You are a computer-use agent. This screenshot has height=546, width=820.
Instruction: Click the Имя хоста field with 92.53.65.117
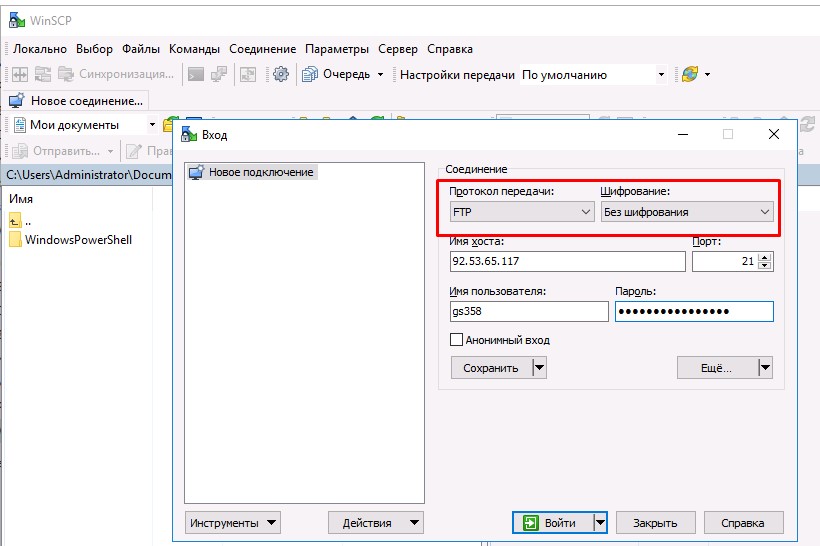pos(567,261)
